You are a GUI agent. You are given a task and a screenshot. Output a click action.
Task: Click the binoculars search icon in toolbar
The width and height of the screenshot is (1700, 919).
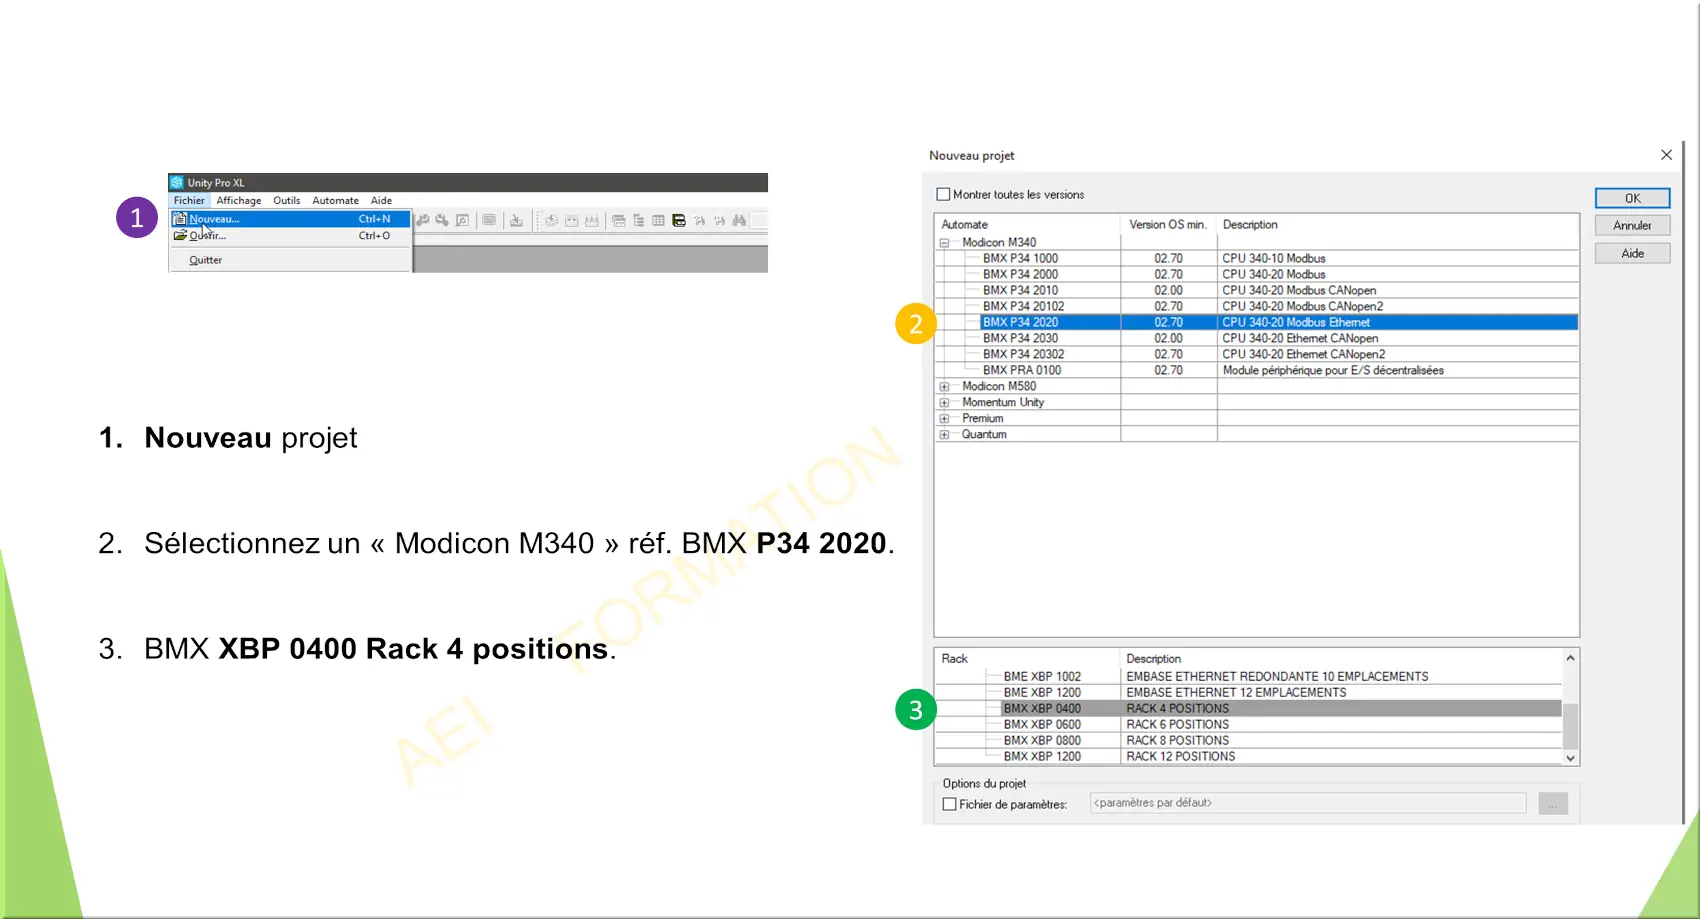coord(739,220)
